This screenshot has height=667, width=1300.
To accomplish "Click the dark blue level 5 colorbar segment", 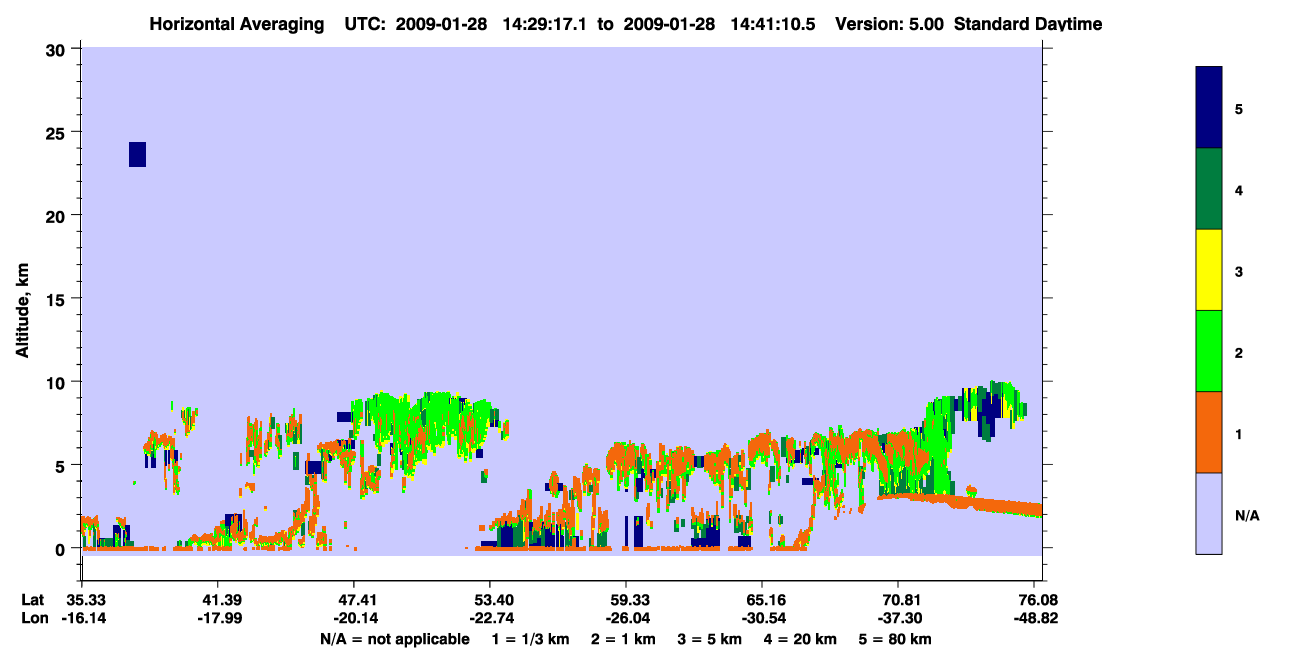I will (x=1209, y=107).
